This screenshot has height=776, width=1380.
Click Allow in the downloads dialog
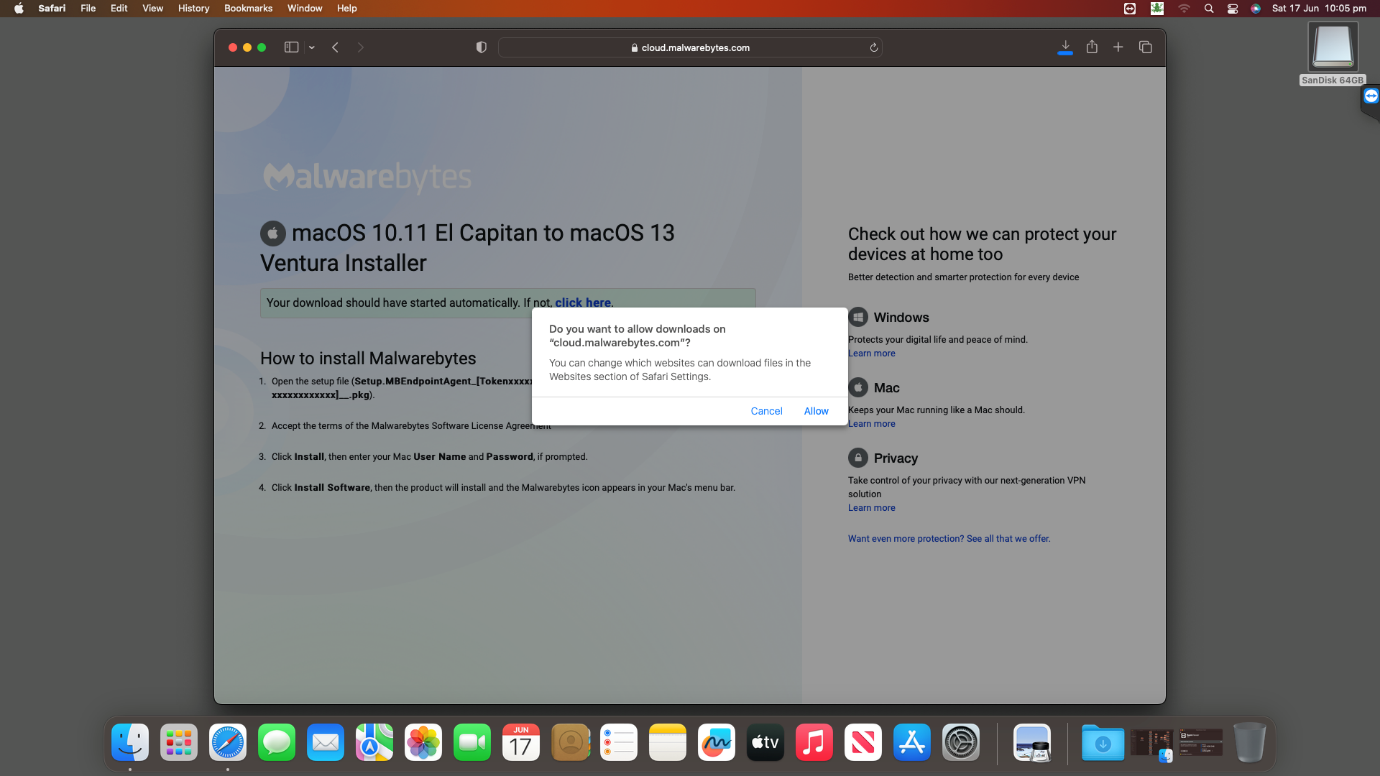(x=816, y=411)
